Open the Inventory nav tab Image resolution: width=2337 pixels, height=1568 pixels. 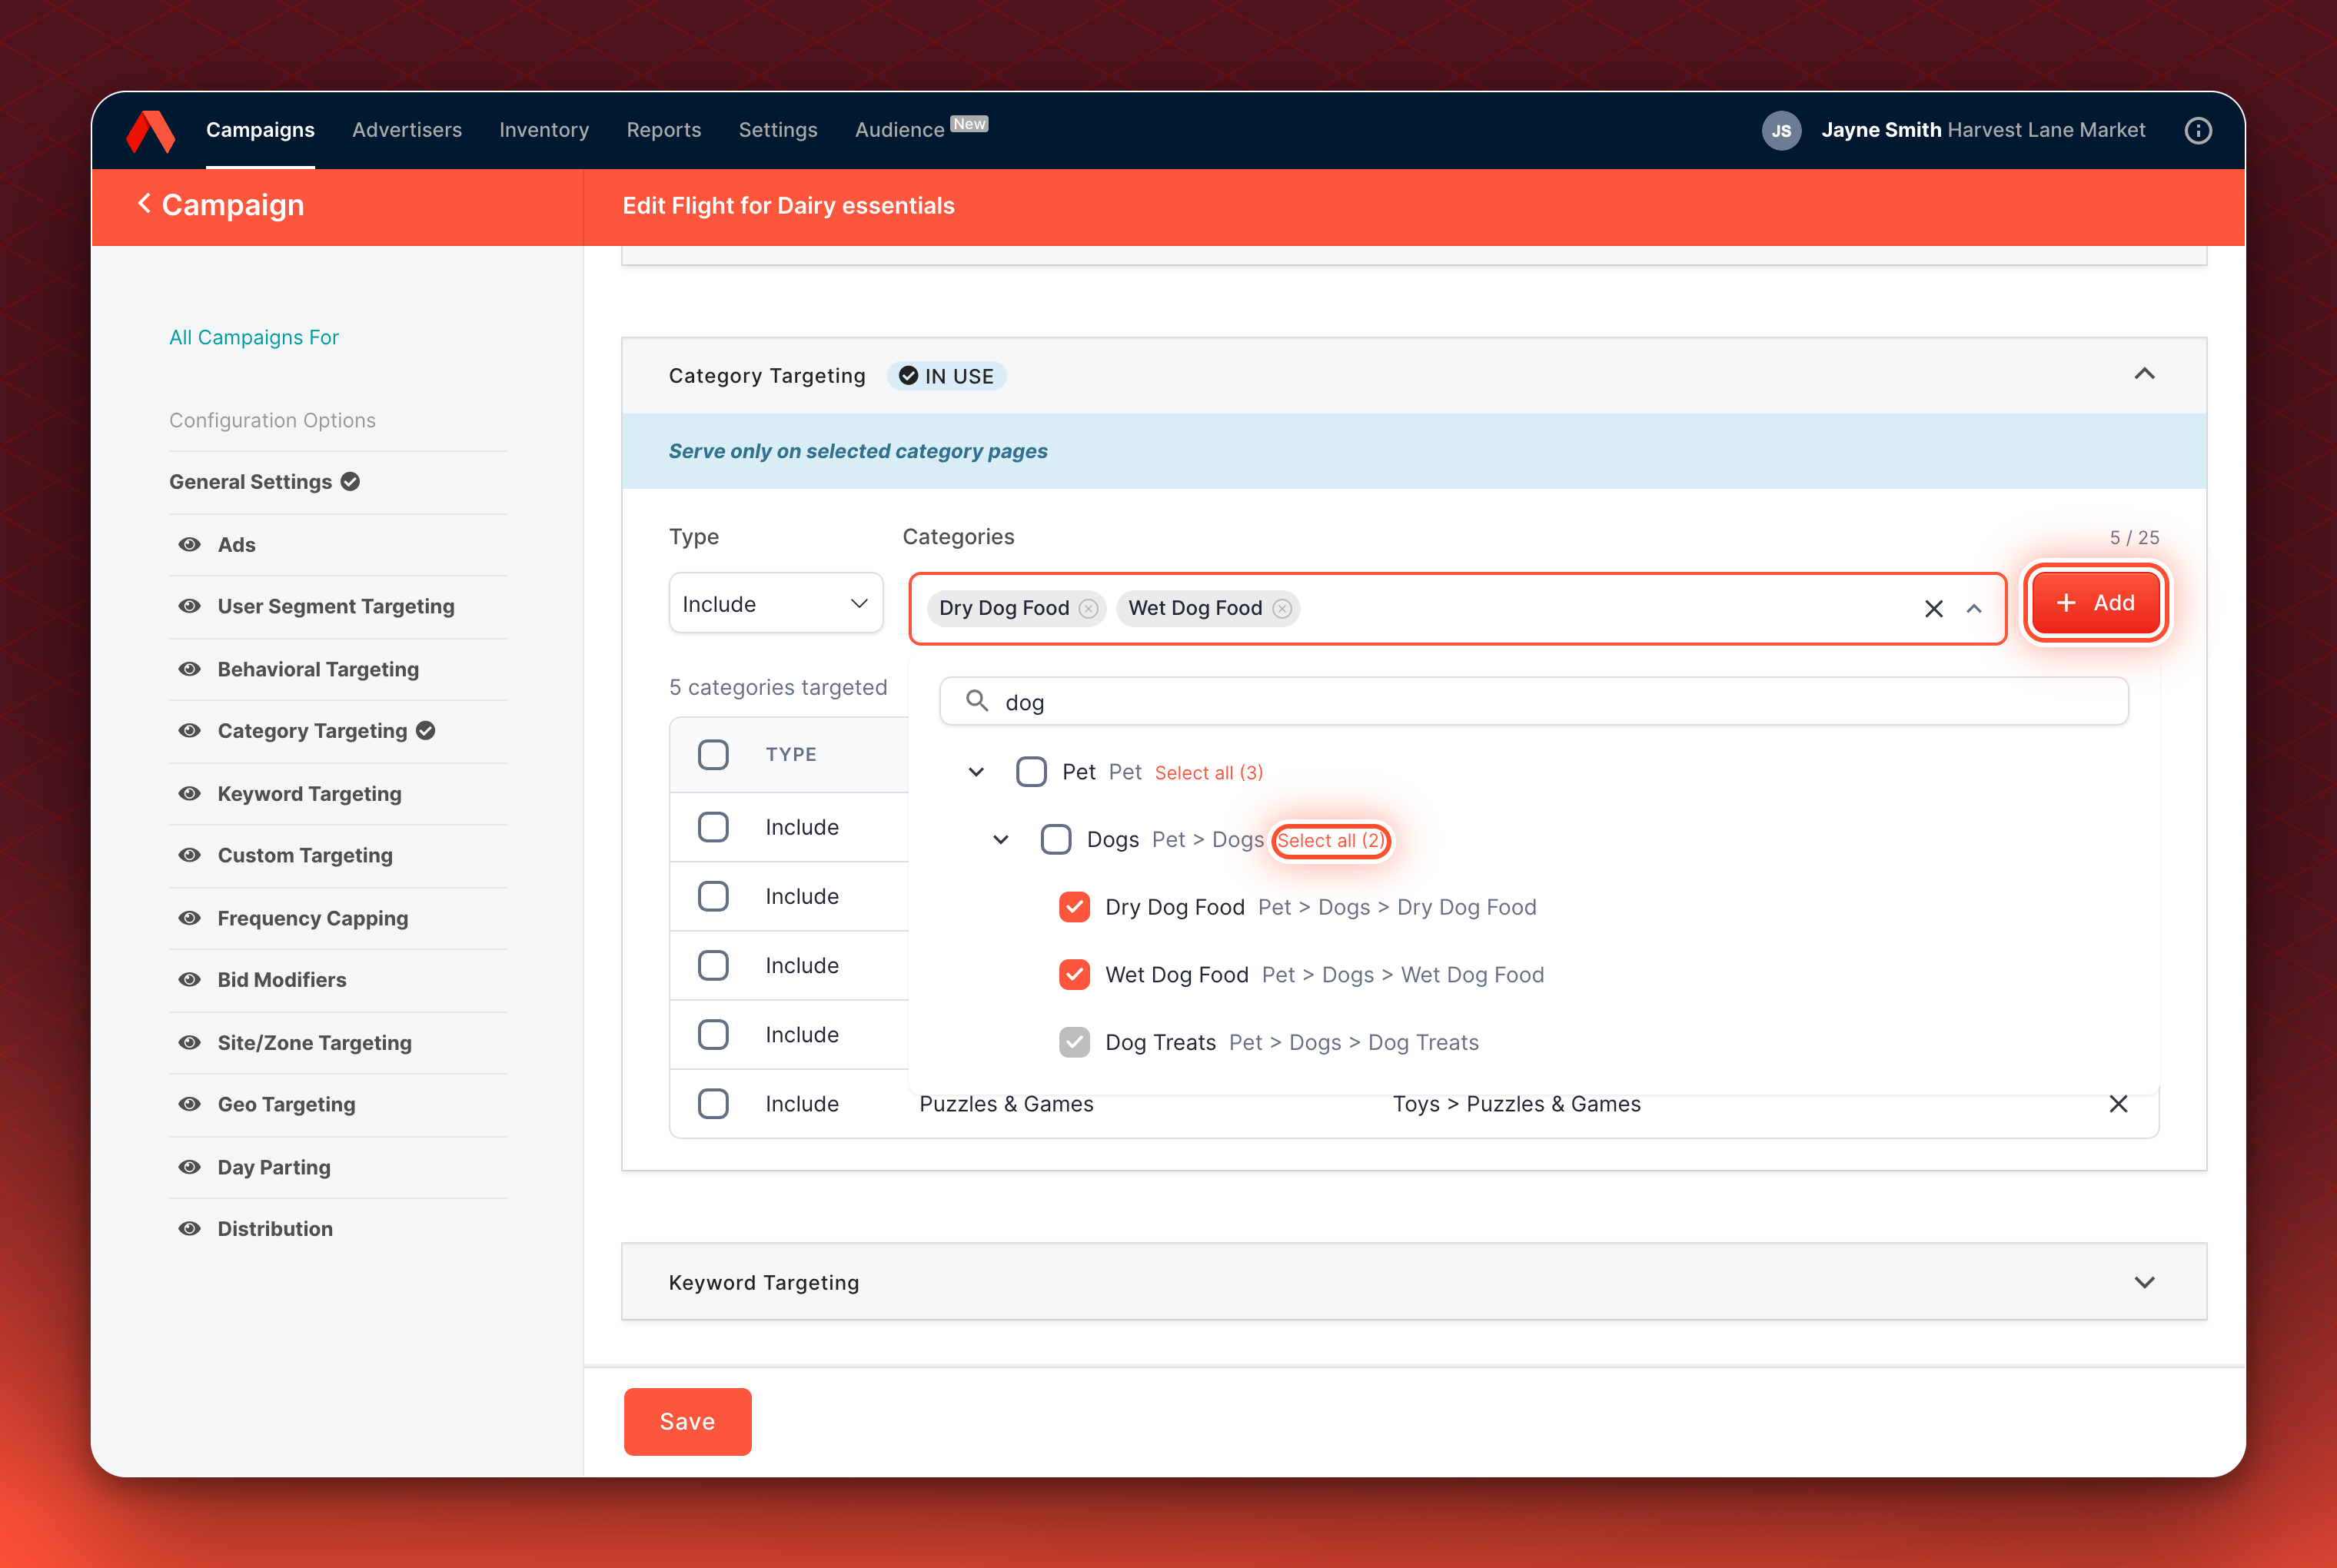pos(544,130)
